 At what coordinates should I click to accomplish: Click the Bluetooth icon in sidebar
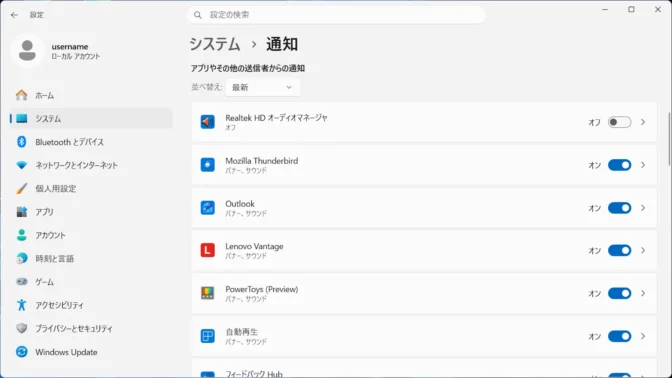(21, 142)
